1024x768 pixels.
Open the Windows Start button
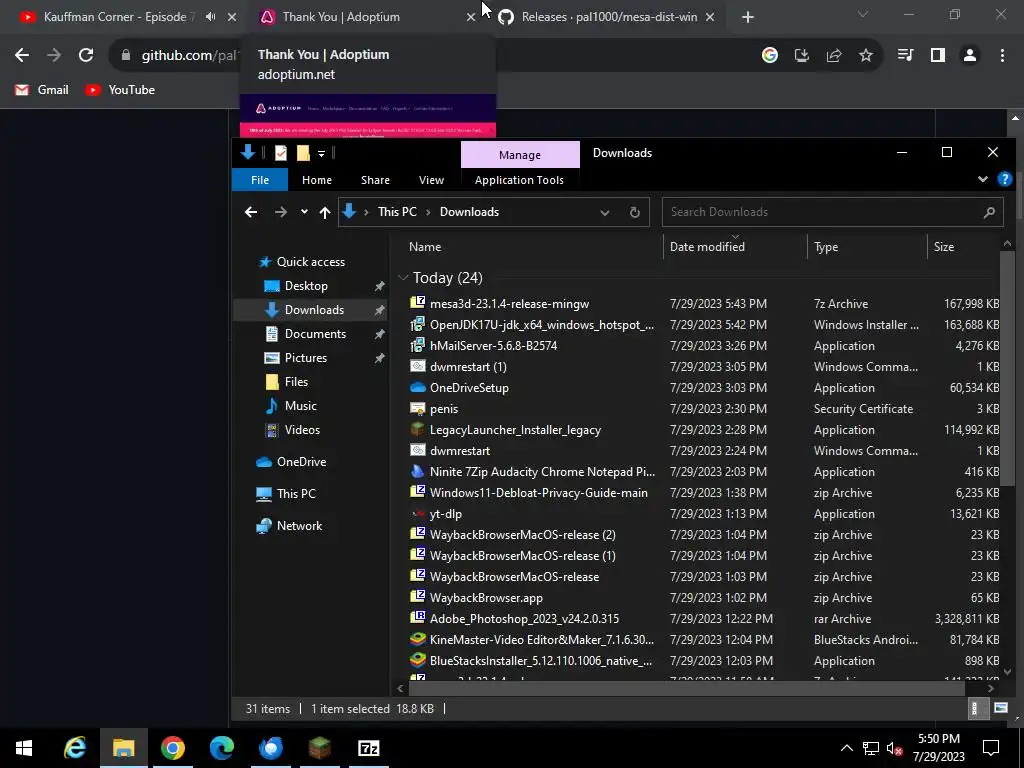coord(24,748)
